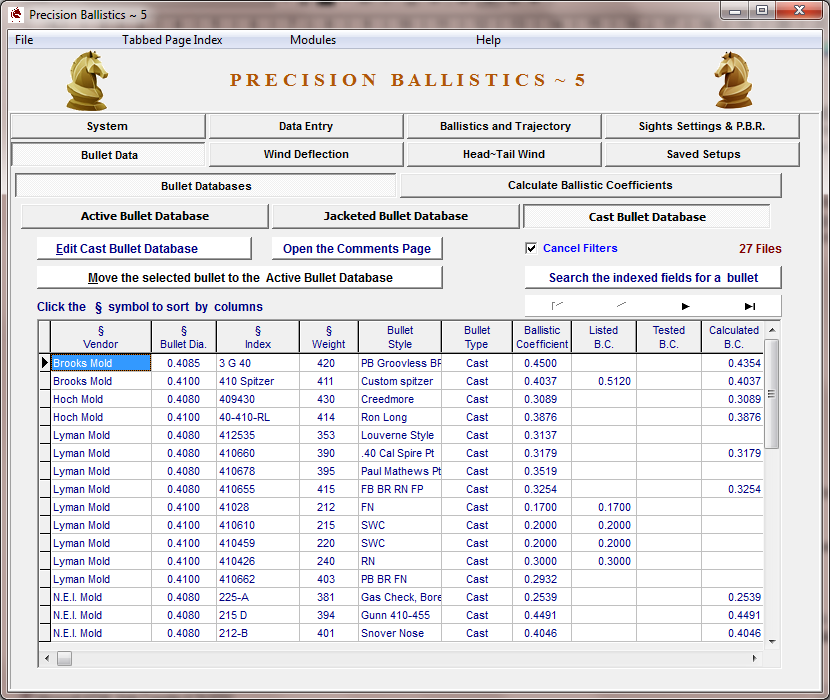Click the Tested B.C. column header

click(x=669, y=337)
